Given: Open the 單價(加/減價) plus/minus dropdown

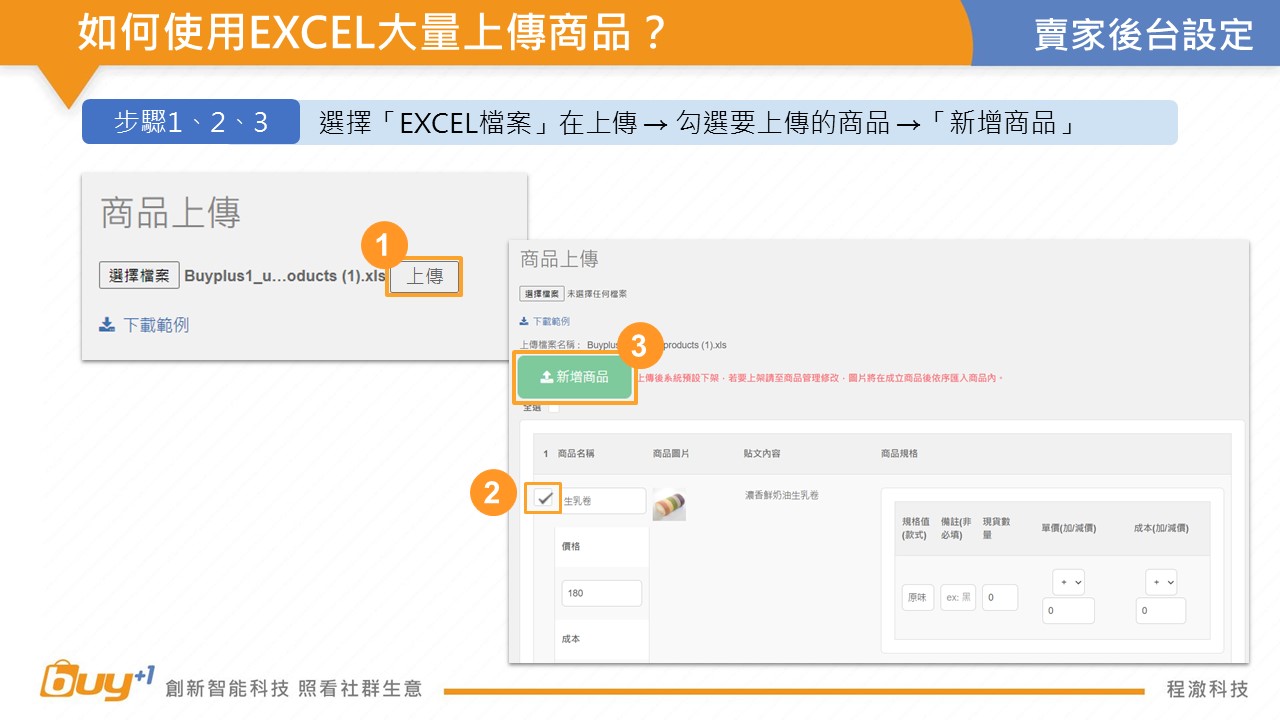Looking at the screenshot, I should coord(1068,582).
